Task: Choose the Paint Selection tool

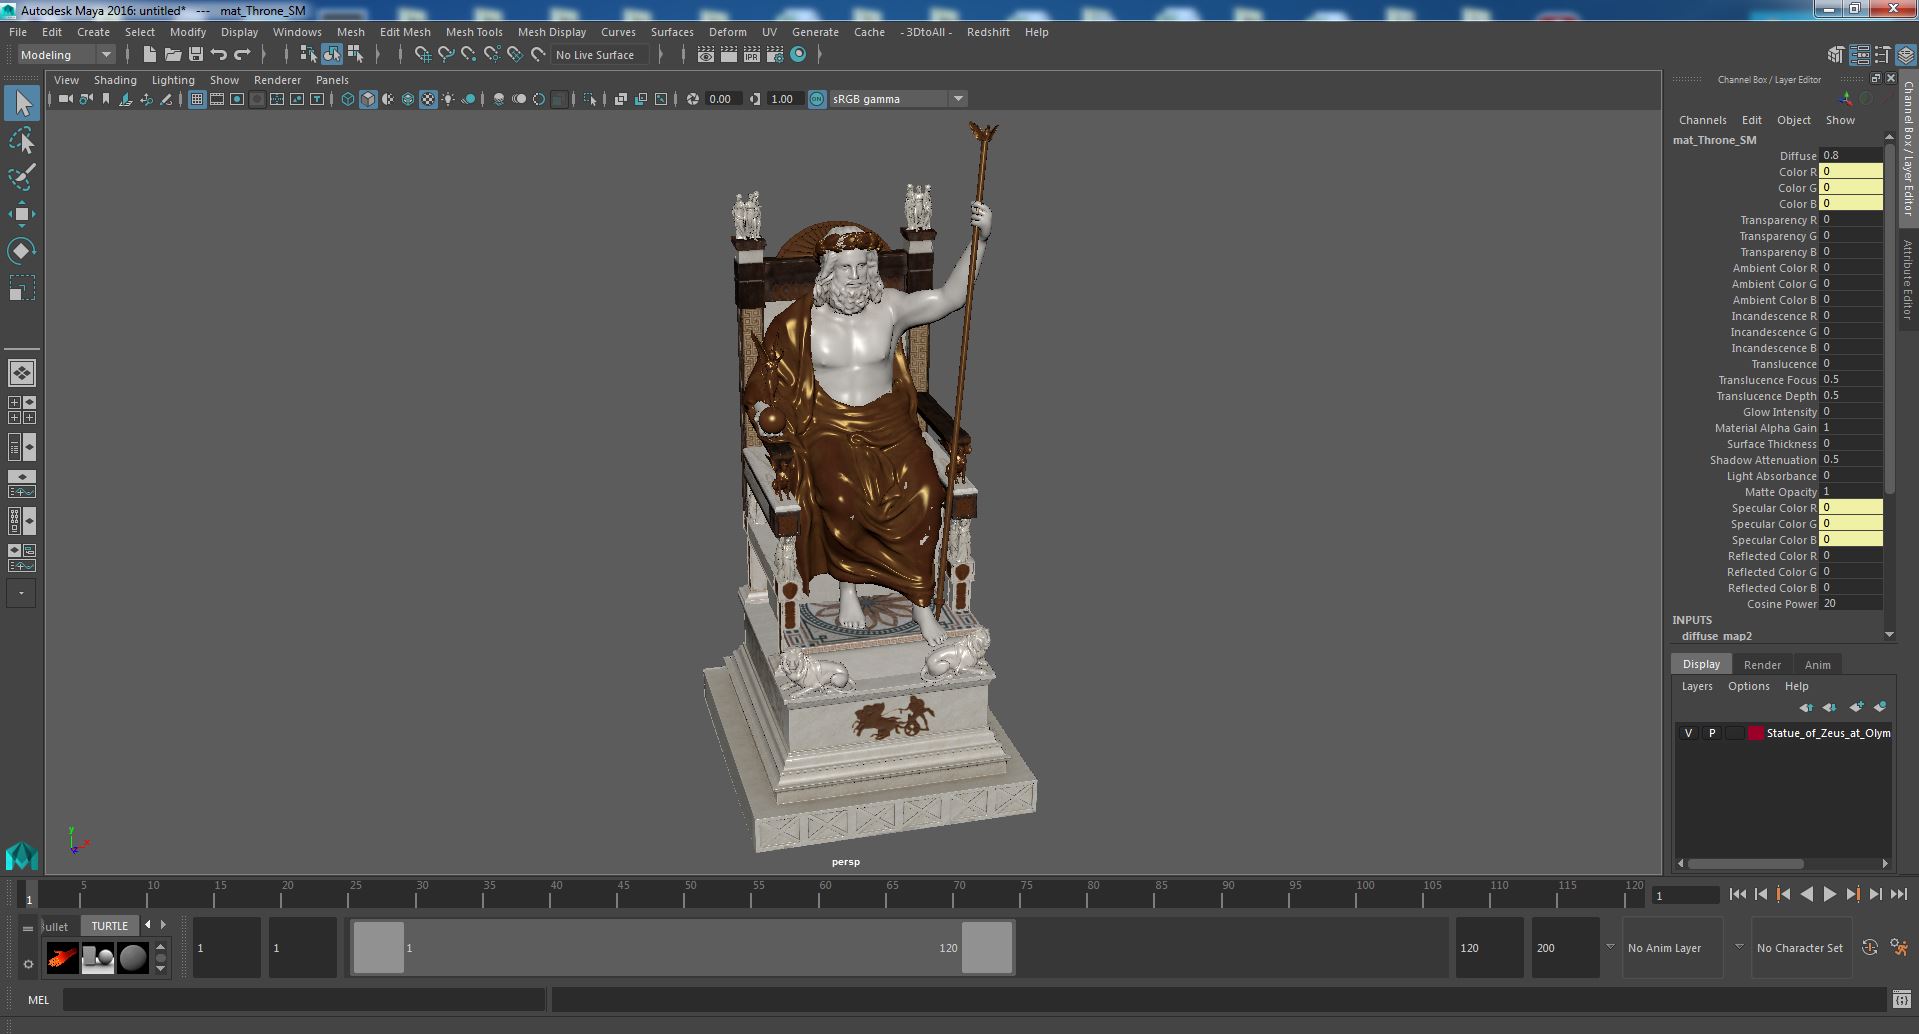Action: (x=22, y=177)
